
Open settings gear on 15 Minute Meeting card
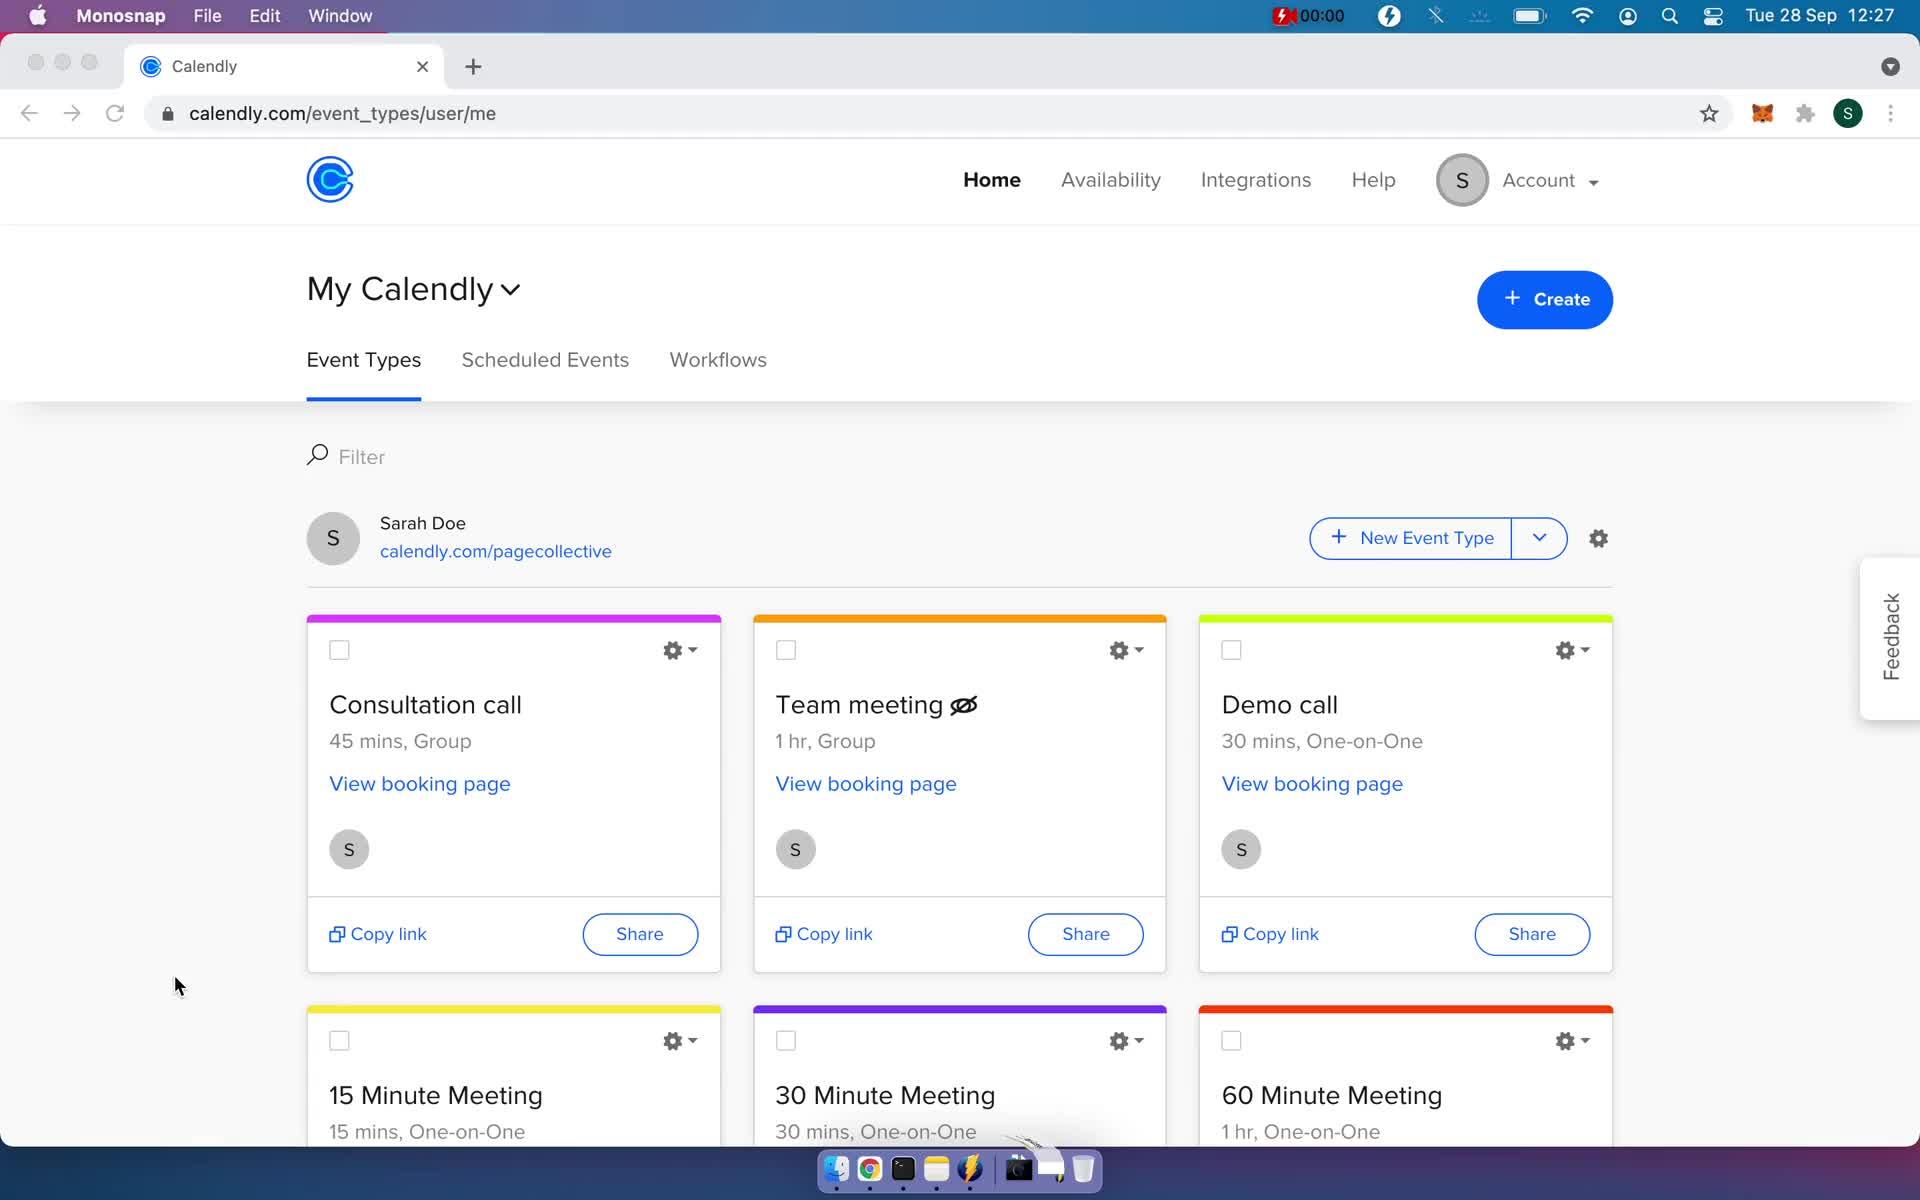[680, 1041]
